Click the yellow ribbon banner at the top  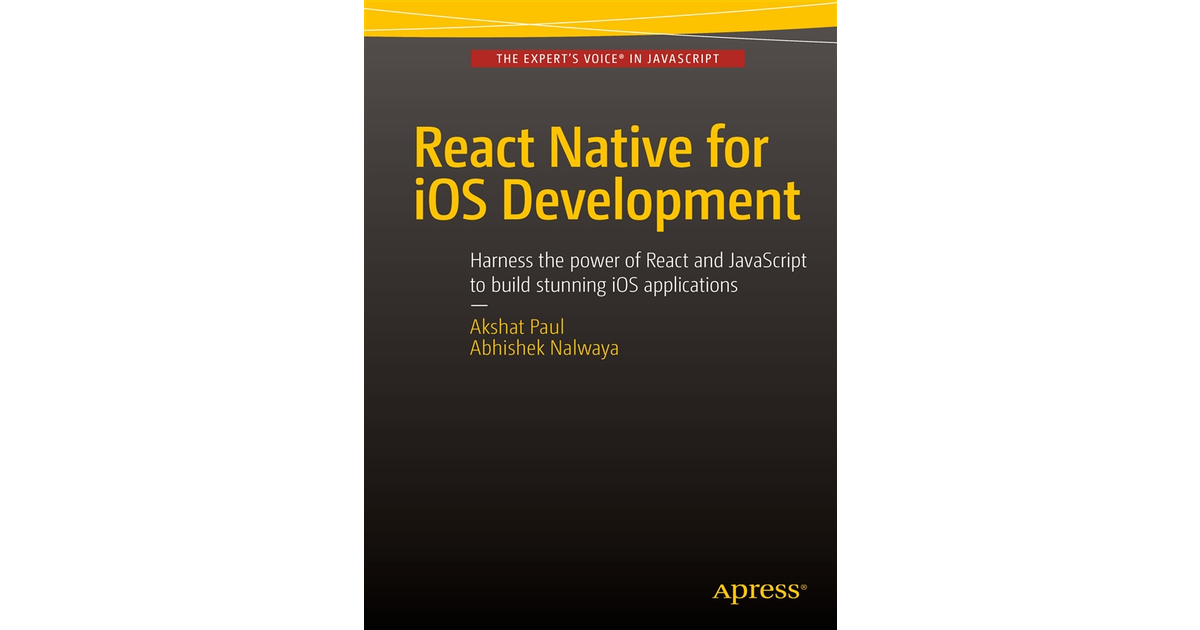600,15
